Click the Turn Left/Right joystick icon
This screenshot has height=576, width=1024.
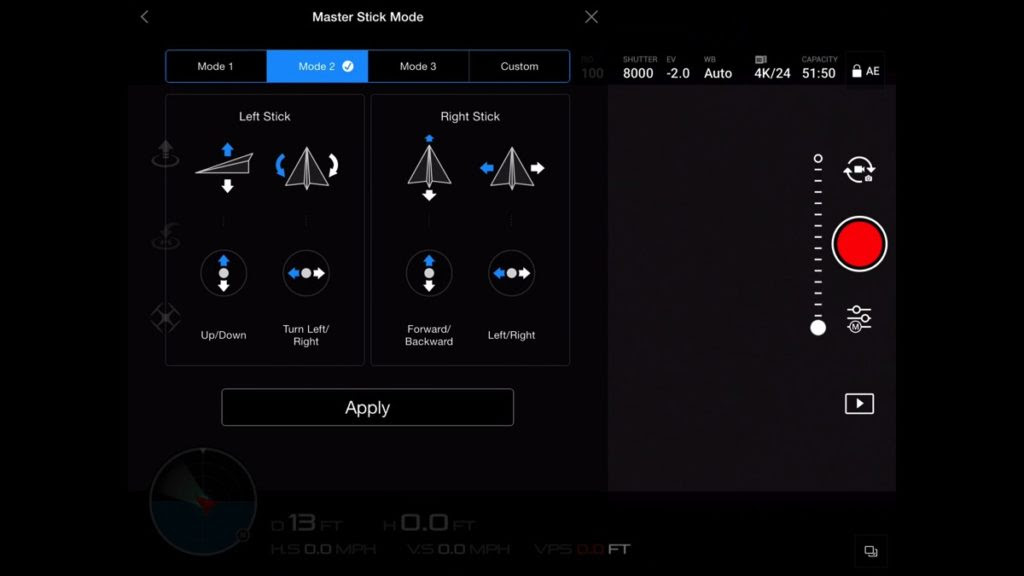click(x=306, y=273)
